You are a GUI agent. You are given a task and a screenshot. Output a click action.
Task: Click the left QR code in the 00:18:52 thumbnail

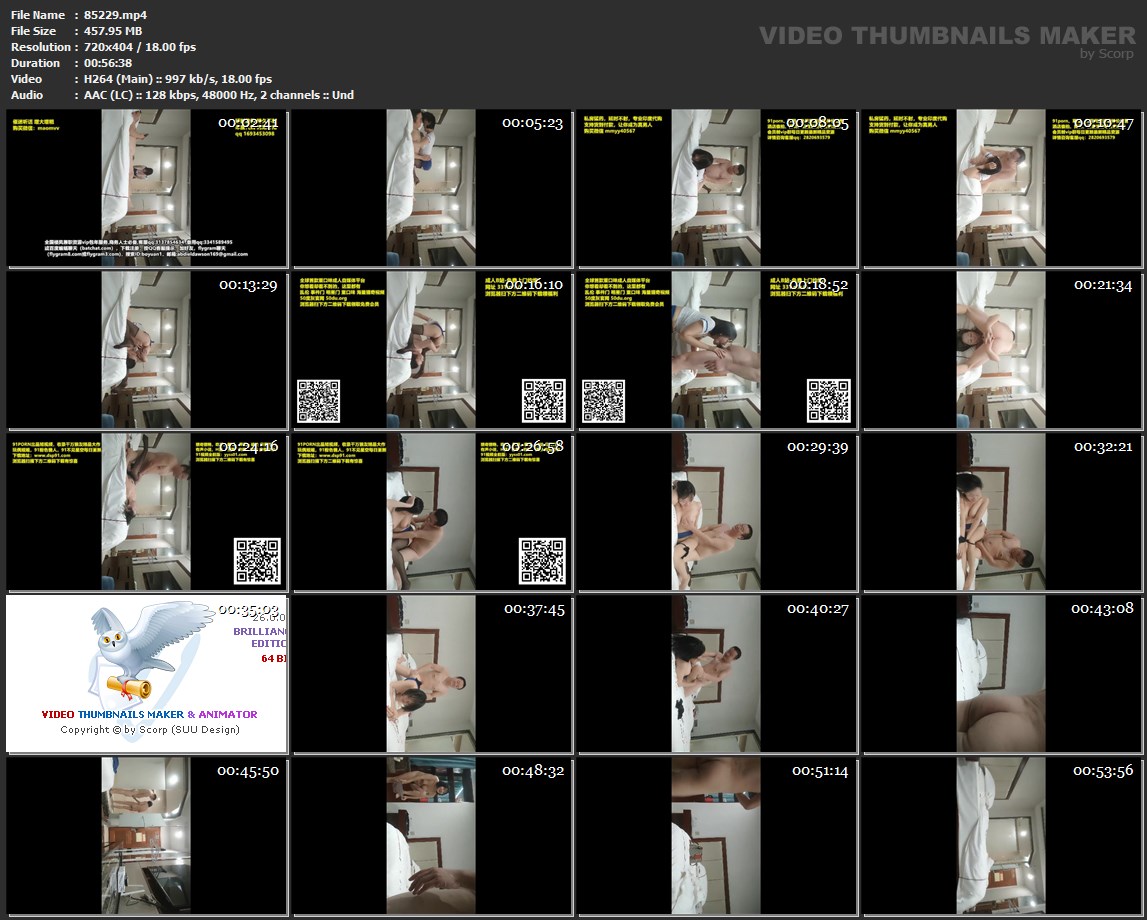[603, 400]
